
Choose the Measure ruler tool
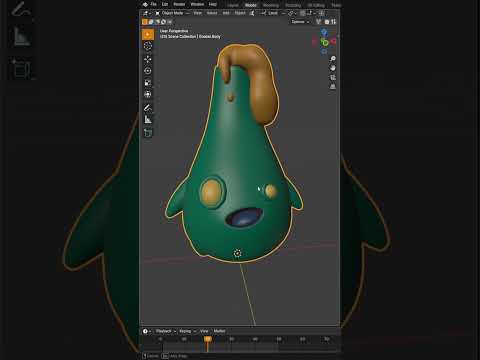point(148,119)
